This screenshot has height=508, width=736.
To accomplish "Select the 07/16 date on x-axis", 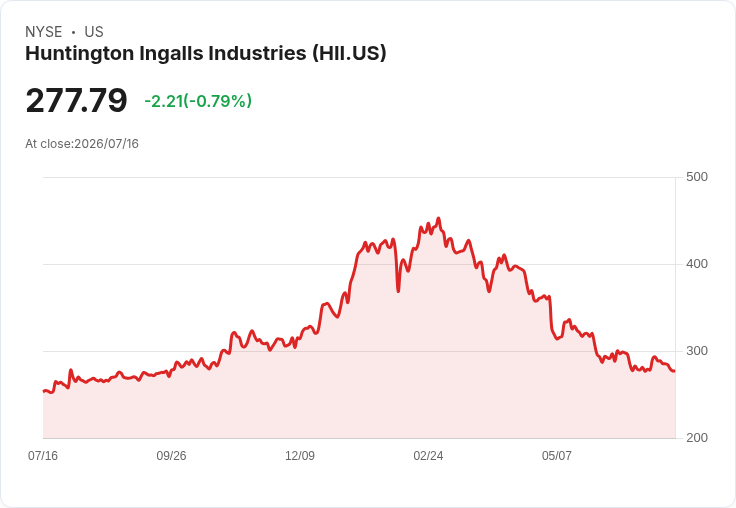I will 43,455.
